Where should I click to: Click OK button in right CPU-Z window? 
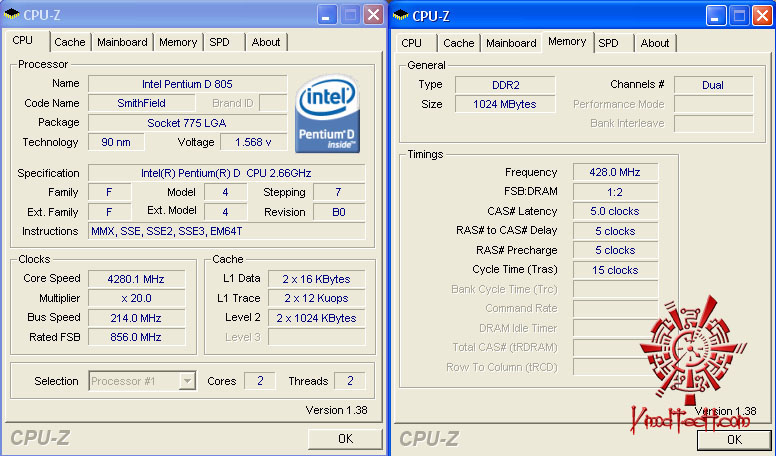(x=734, y=439)
